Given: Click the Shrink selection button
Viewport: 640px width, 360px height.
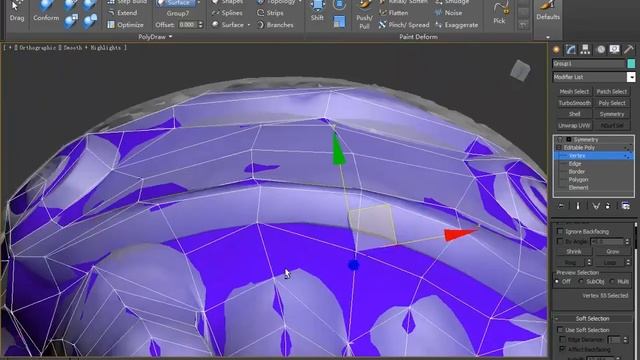Looking at the screenshot, I should point(573,251).
